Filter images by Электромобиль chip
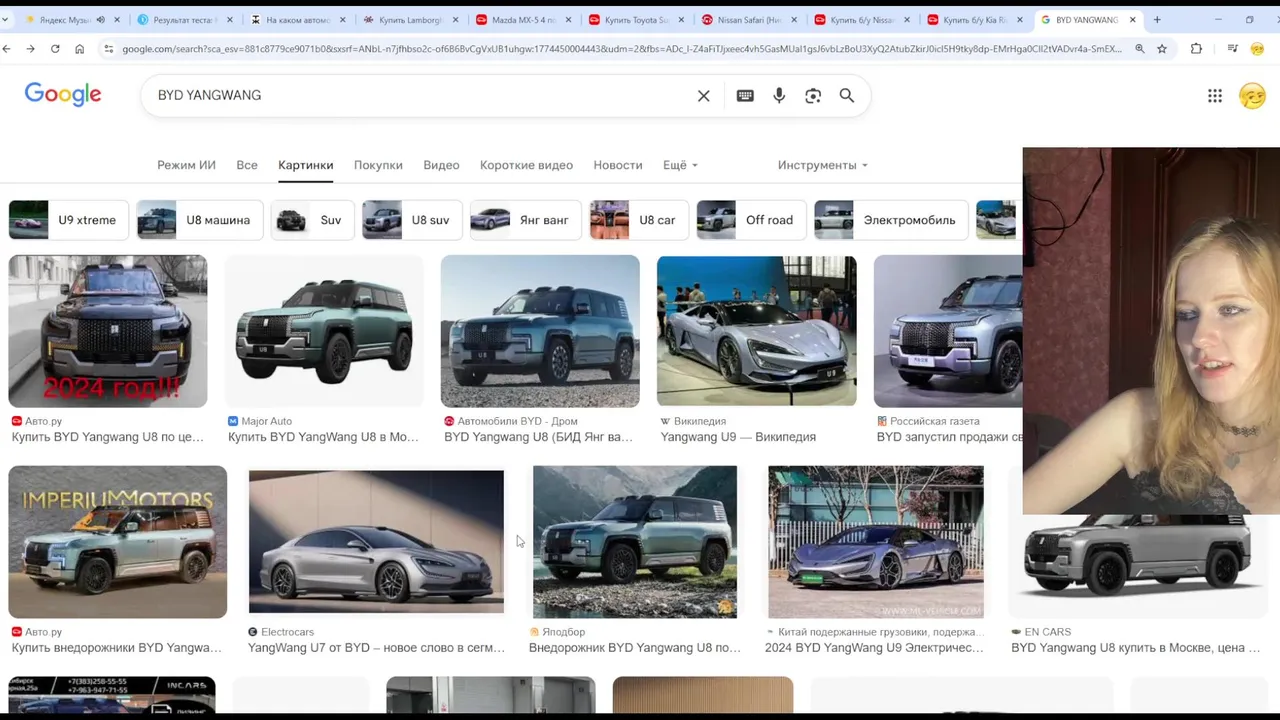 890,220
